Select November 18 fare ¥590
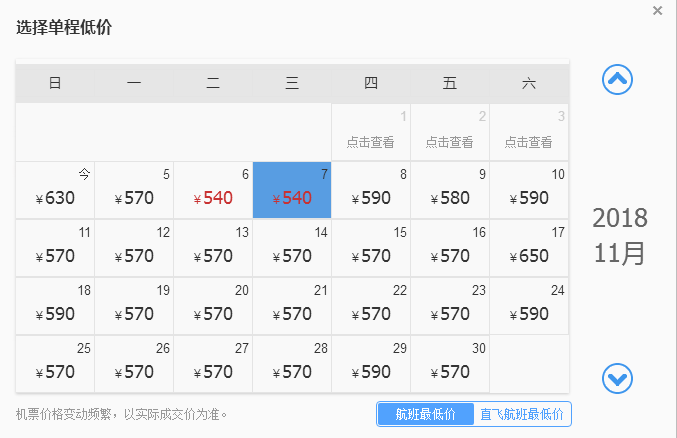Image resolution: width=677 pixels, height=438 pixels. coord(55,306)
